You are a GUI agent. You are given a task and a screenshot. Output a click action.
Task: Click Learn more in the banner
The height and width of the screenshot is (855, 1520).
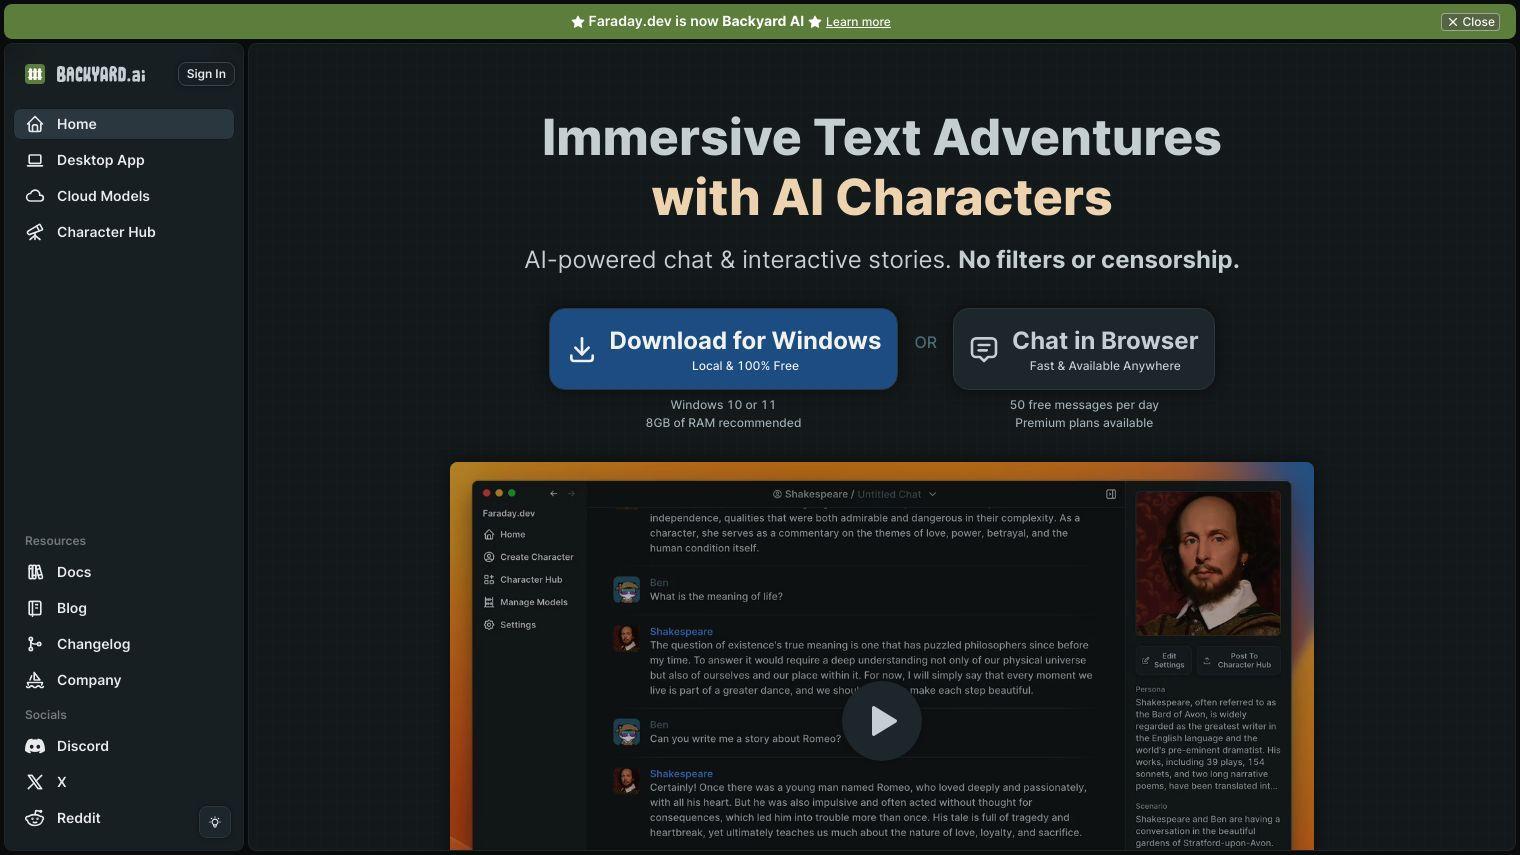tap(858, 22)
